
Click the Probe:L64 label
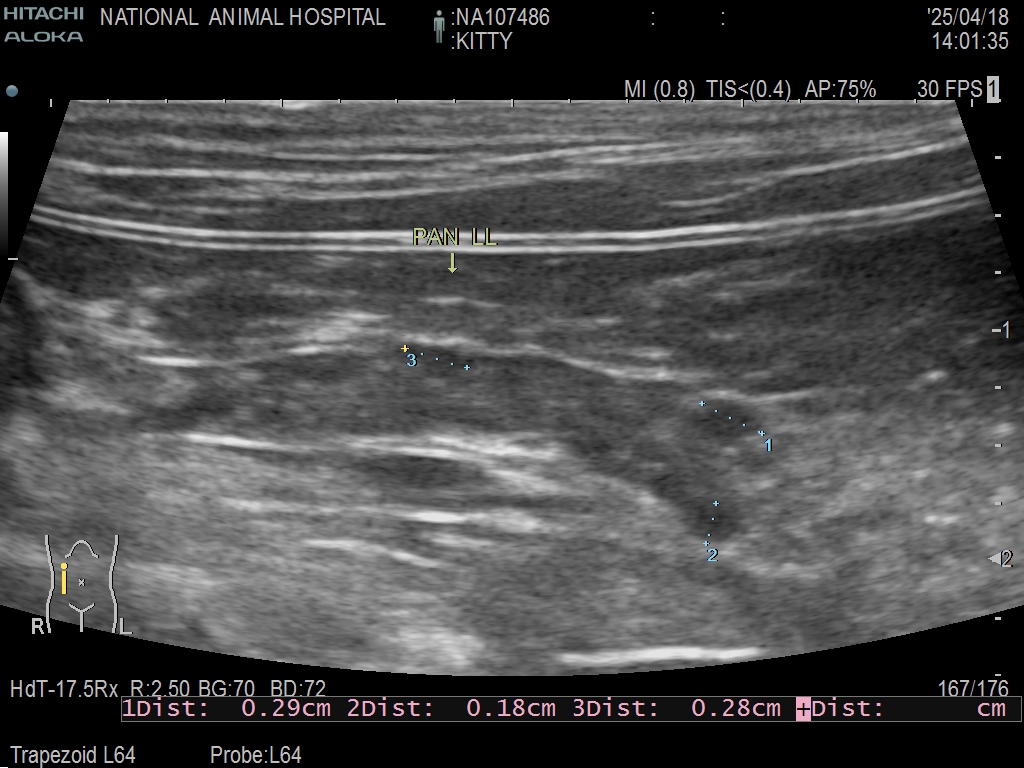tap(255, 755)
